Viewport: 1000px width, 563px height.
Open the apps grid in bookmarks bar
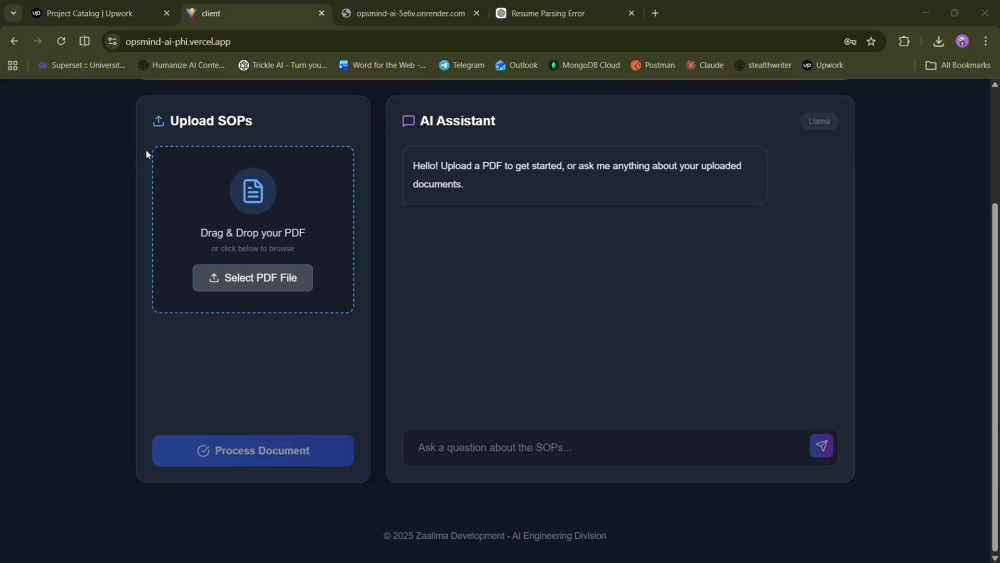tap(13, 65)
